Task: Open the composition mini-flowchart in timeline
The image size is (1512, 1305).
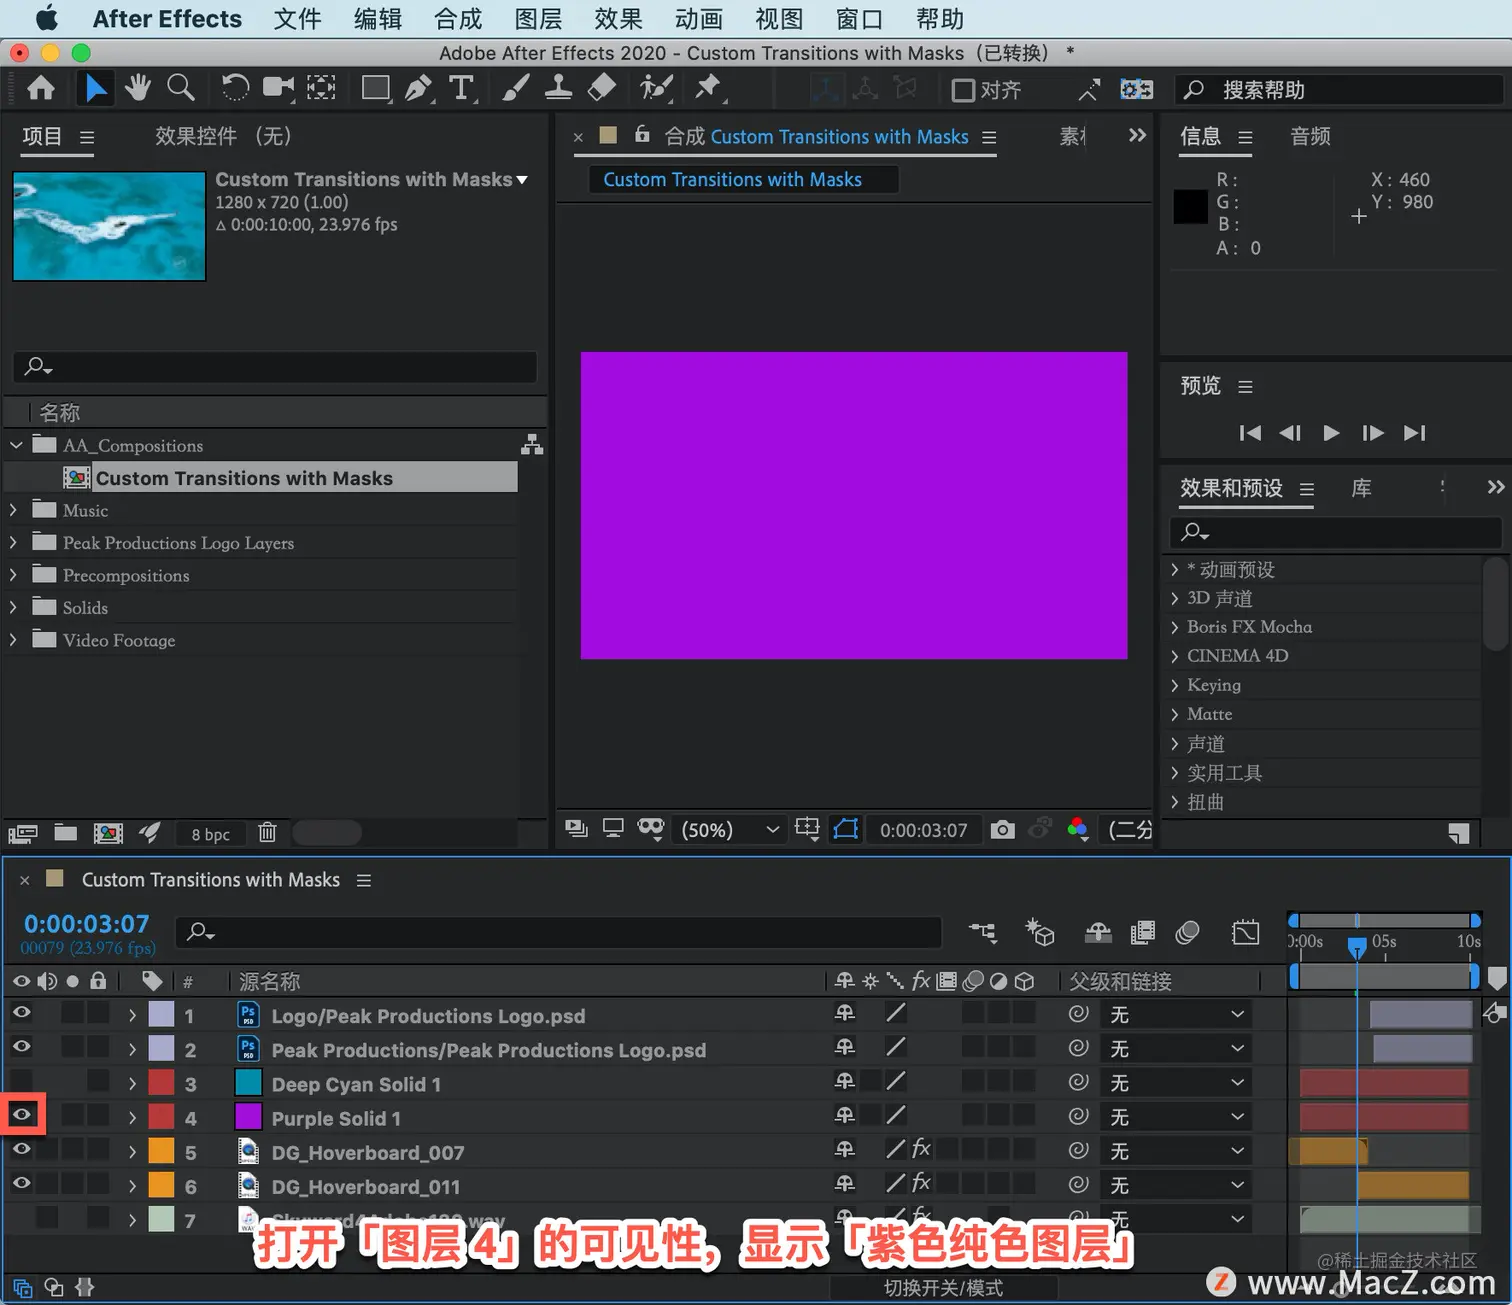Action: click(983, 933)
